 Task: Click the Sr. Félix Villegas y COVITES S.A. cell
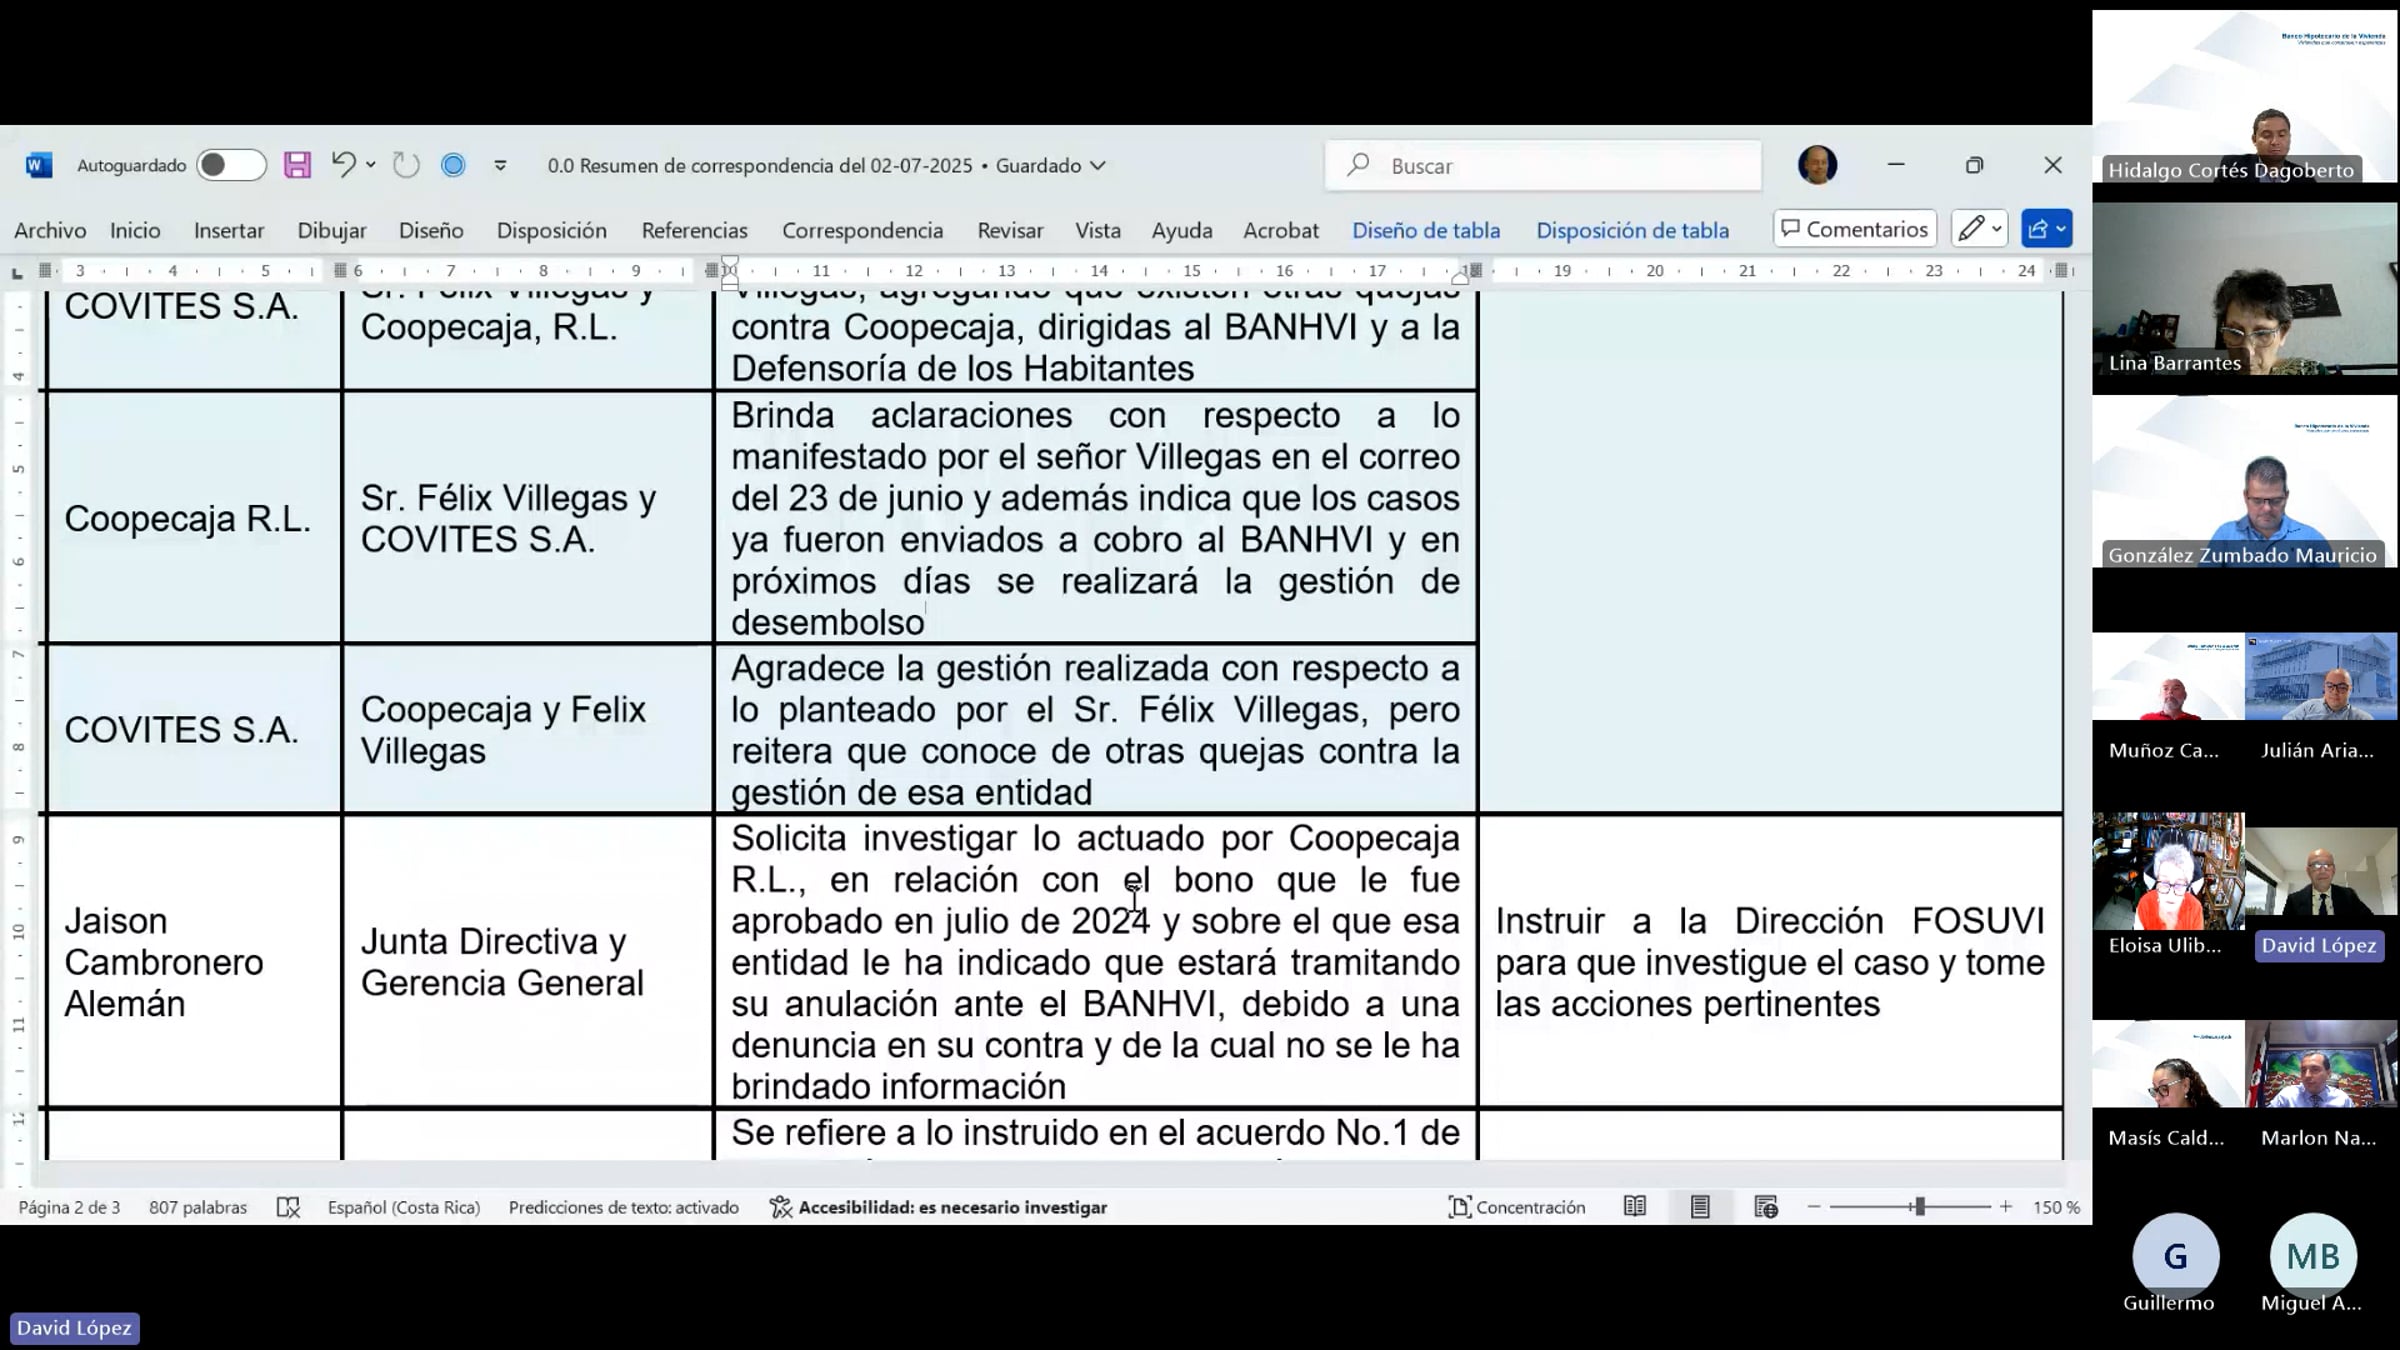pos(528,518)
